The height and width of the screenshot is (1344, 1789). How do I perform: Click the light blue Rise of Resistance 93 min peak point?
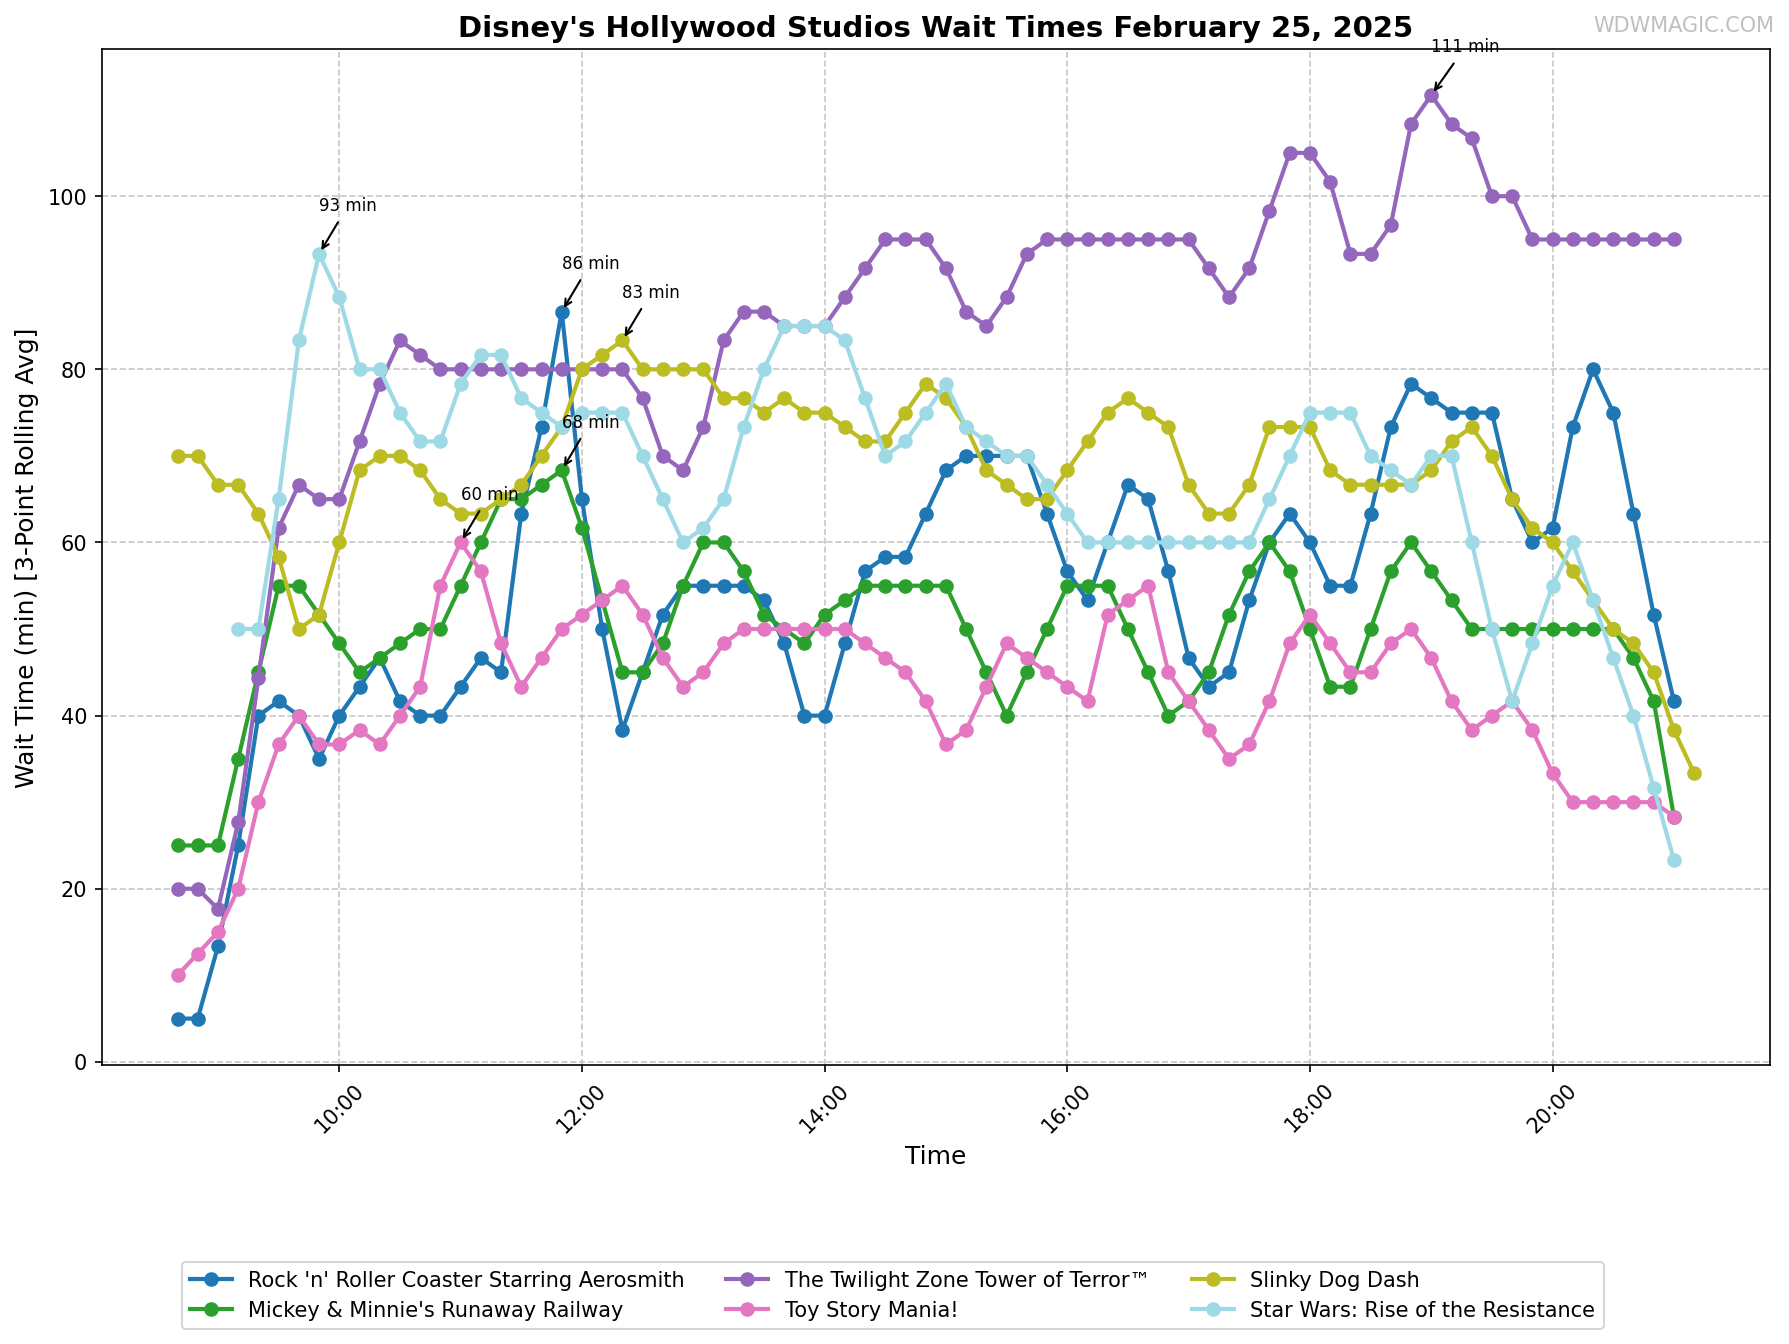(319, 254)
